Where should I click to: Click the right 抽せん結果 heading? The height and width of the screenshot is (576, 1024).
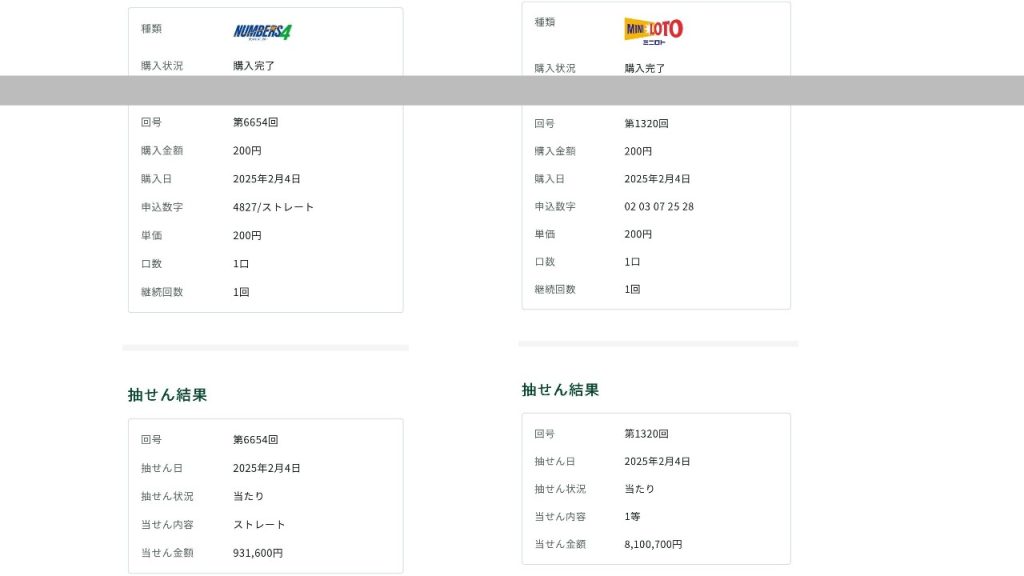[x=560, y=390]
